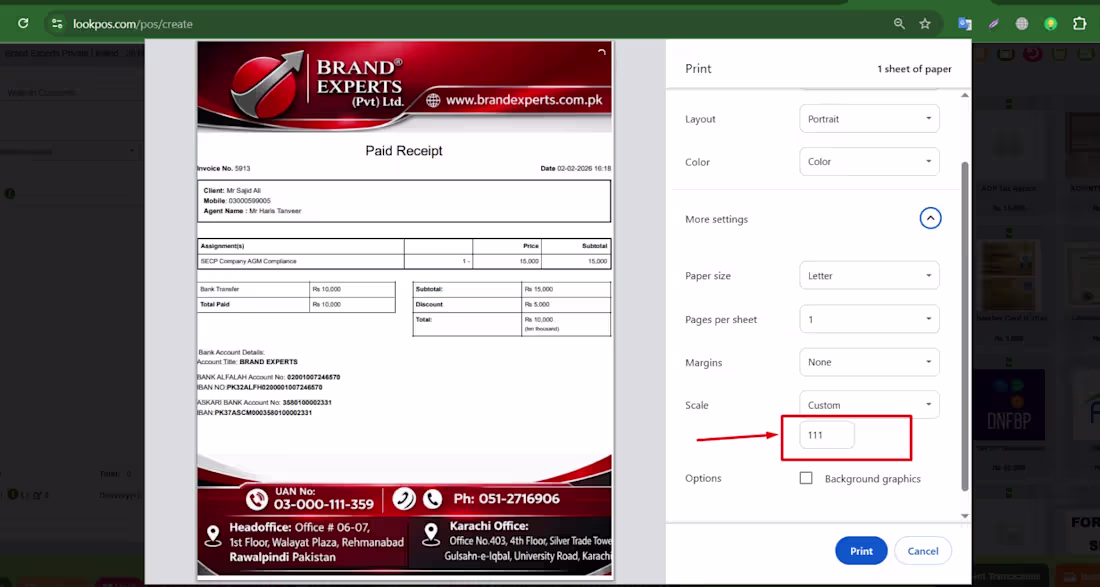Reload the page in the browser

pyautogui.click(x=23, y=23)
